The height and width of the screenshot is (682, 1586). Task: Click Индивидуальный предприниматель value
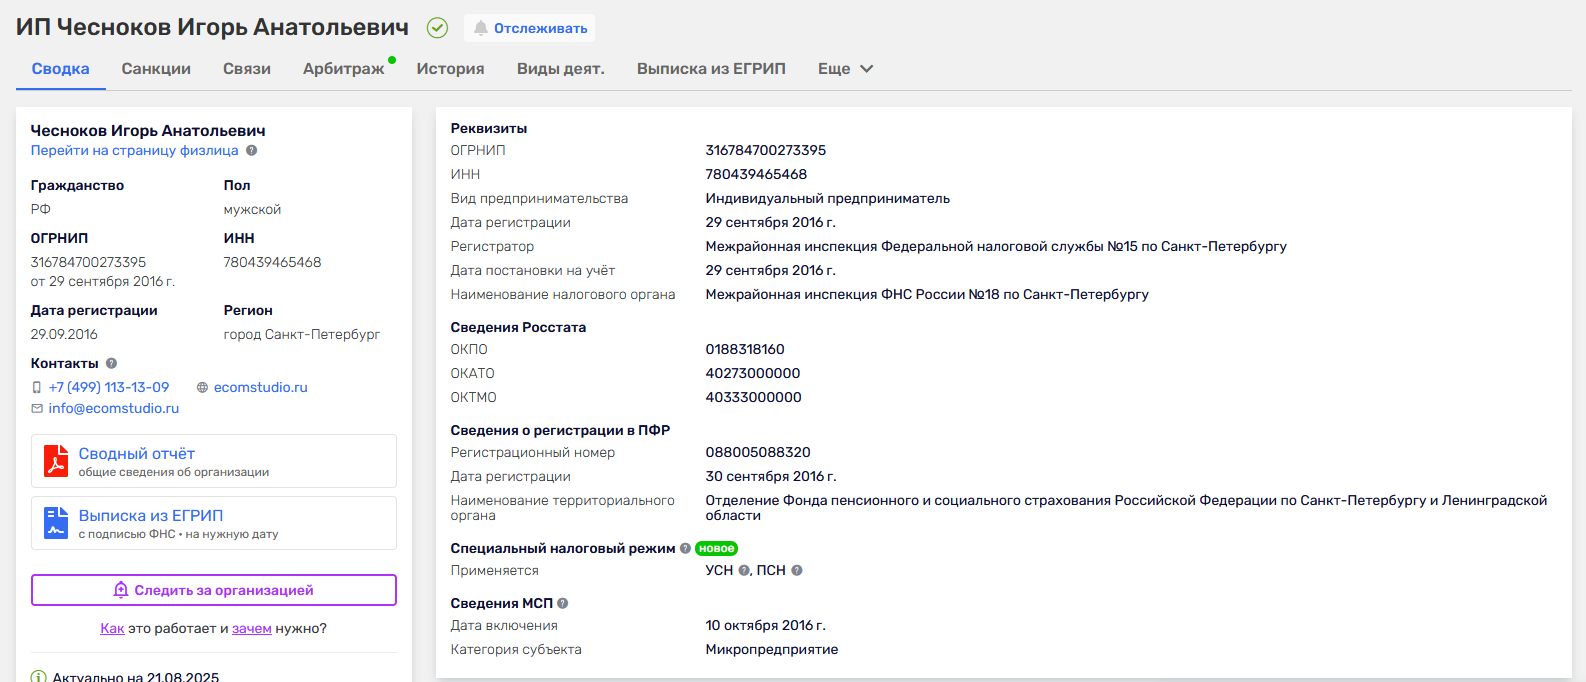click(x=828, y=199)
